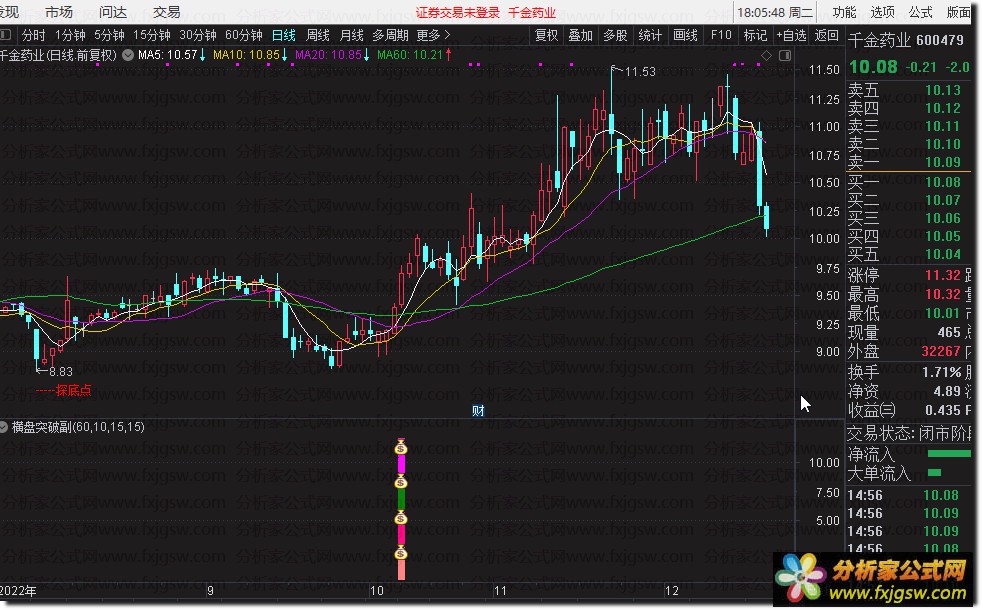The height and width of the screenshot is (610, 983).
Task: Select the 周线 weekly chart tab
Action: (x=318, y=35)
